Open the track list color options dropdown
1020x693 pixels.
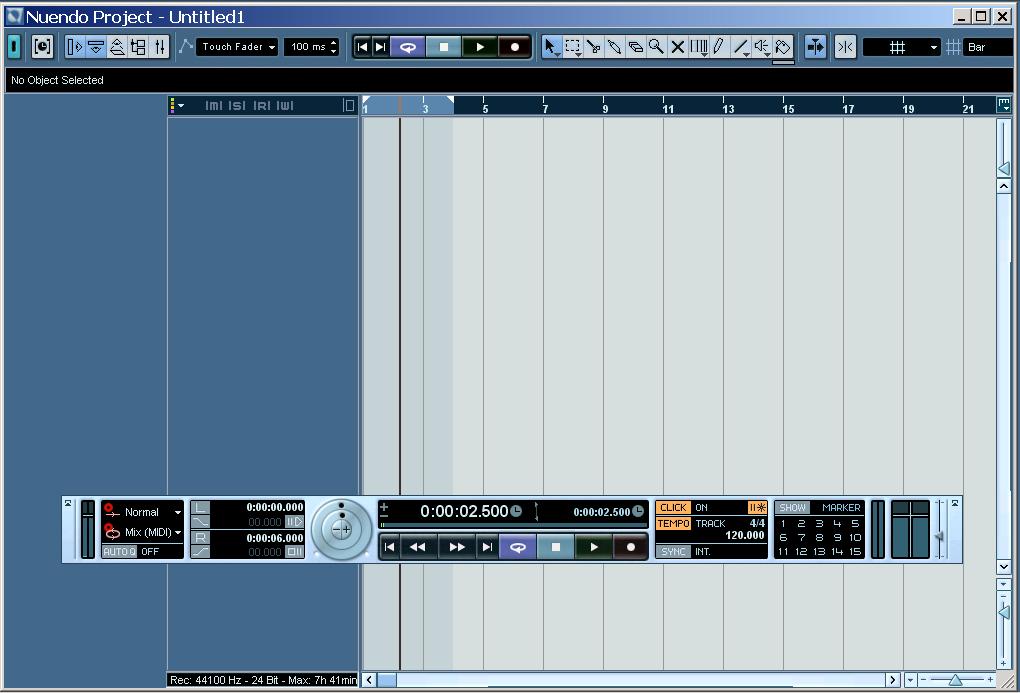pos(177,105)
